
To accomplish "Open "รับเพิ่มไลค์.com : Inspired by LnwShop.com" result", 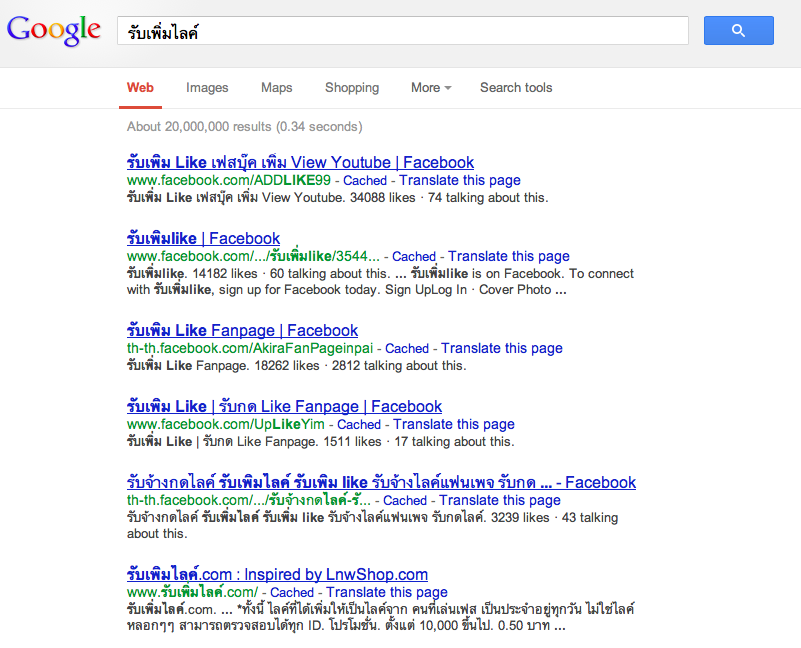I will click(x=277, y=575).
